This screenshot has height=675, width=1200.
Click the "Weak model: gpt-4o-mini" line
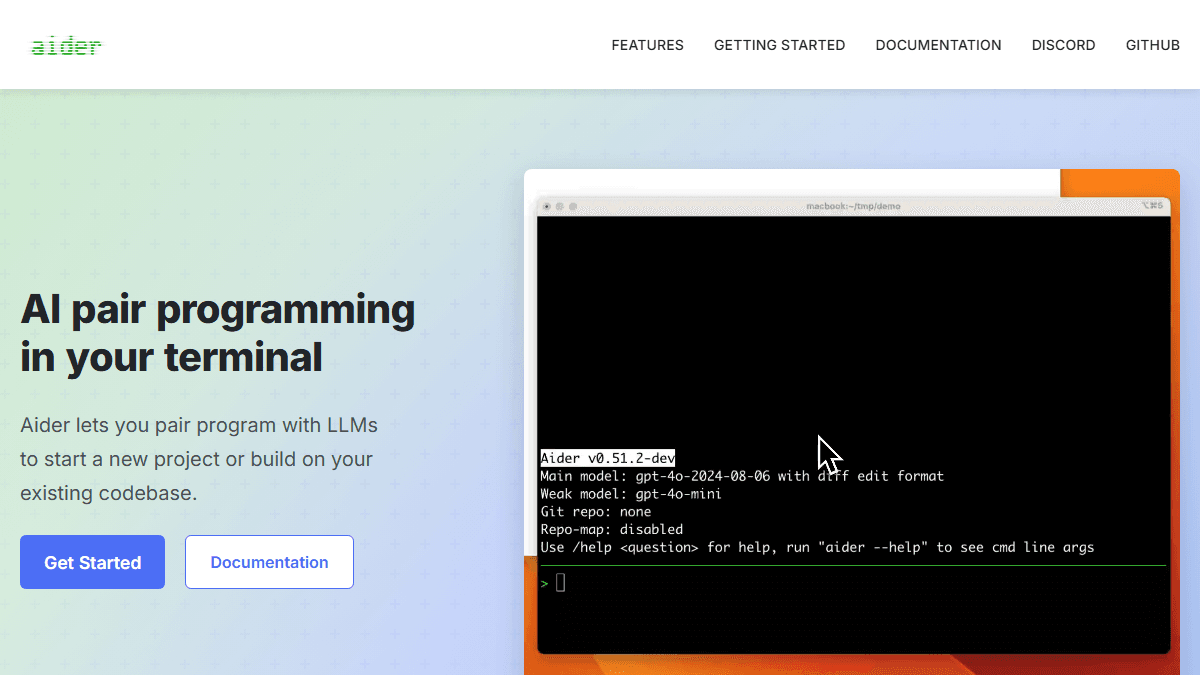[x=631, y=494]
